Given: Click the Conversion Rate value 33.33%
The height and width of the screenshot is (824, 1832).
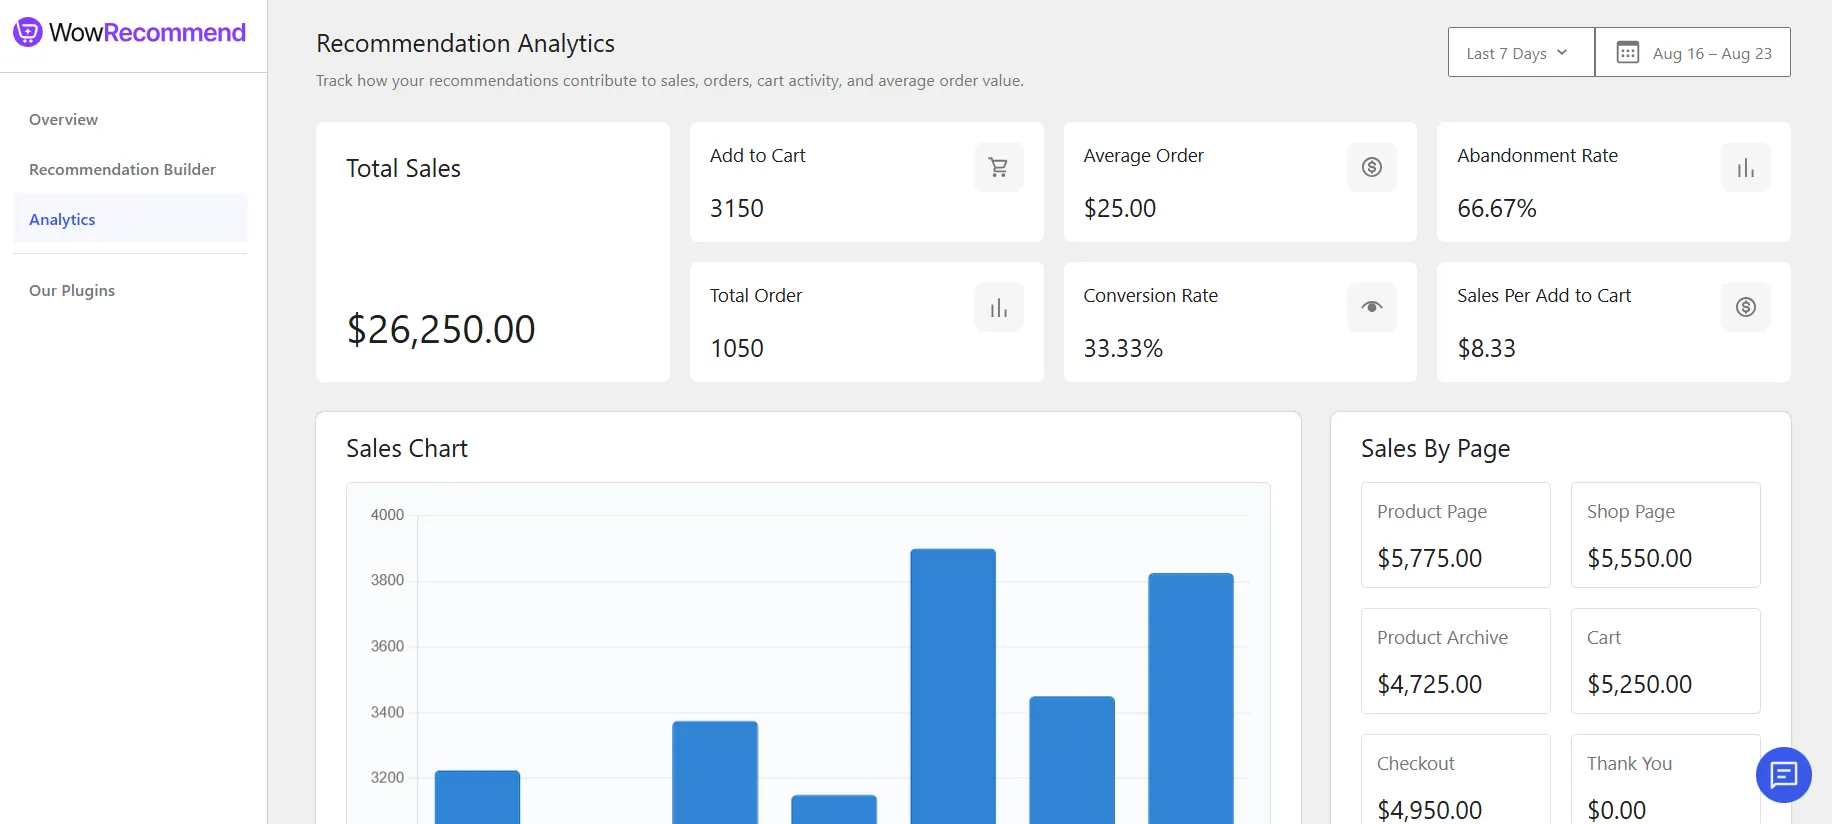Looking at the screenshot, I should point(1123,348).
